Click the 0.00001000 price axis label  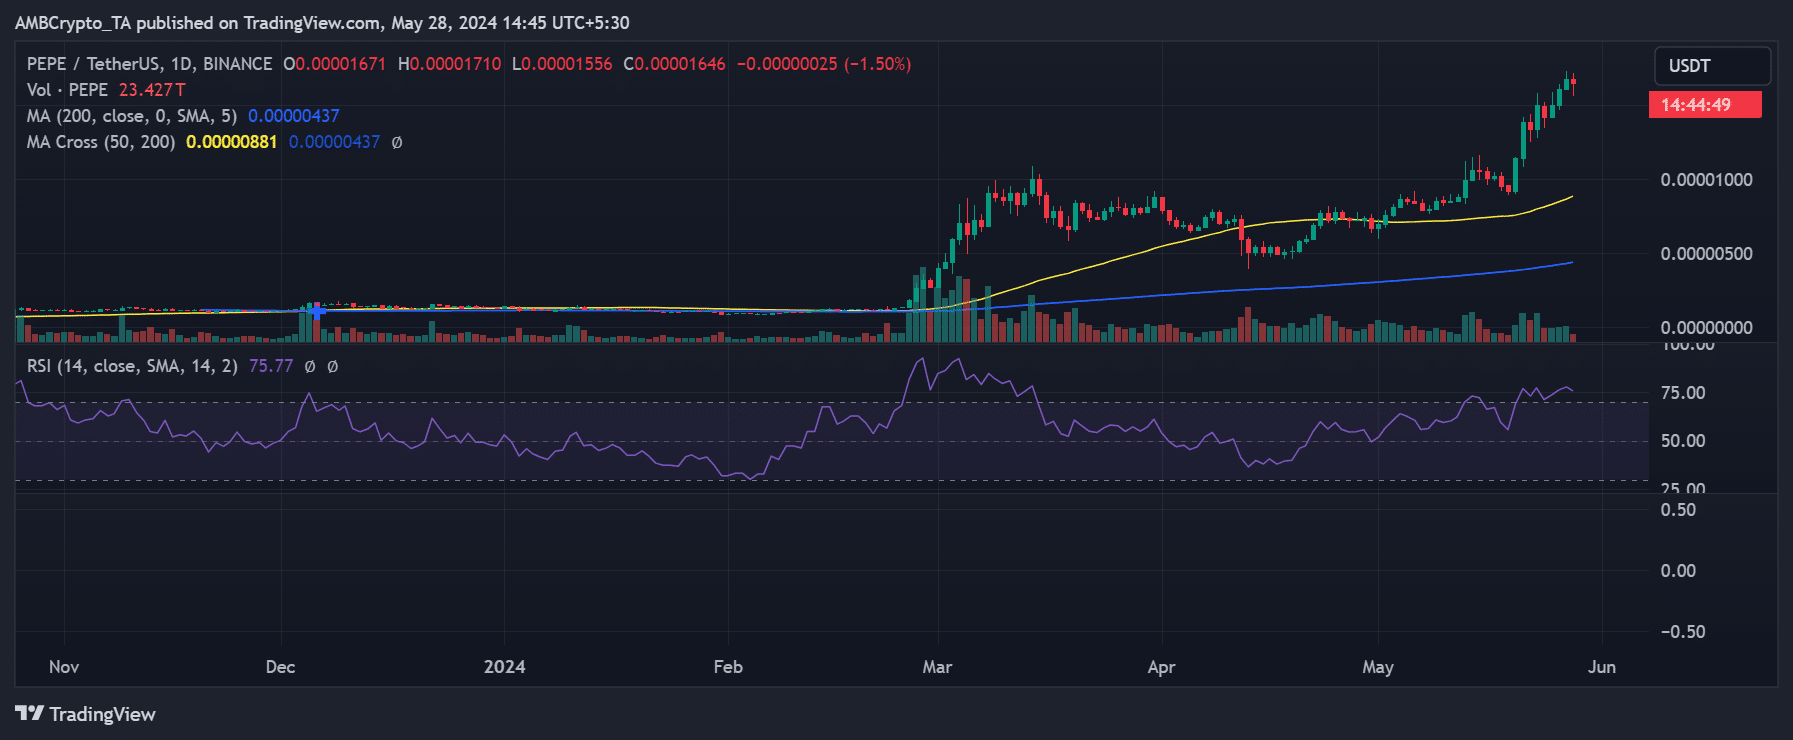tap(1707, 180)
